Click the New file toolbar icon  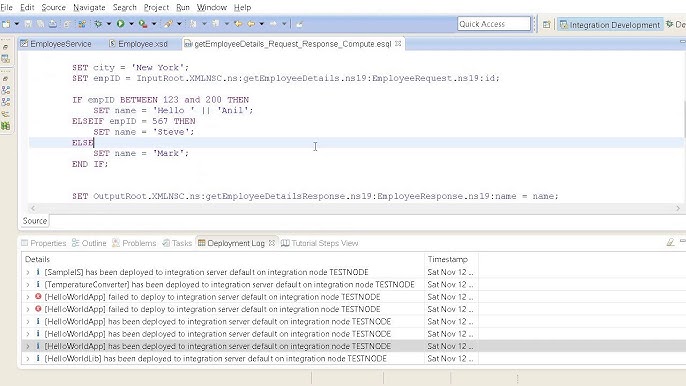(6, 24)
